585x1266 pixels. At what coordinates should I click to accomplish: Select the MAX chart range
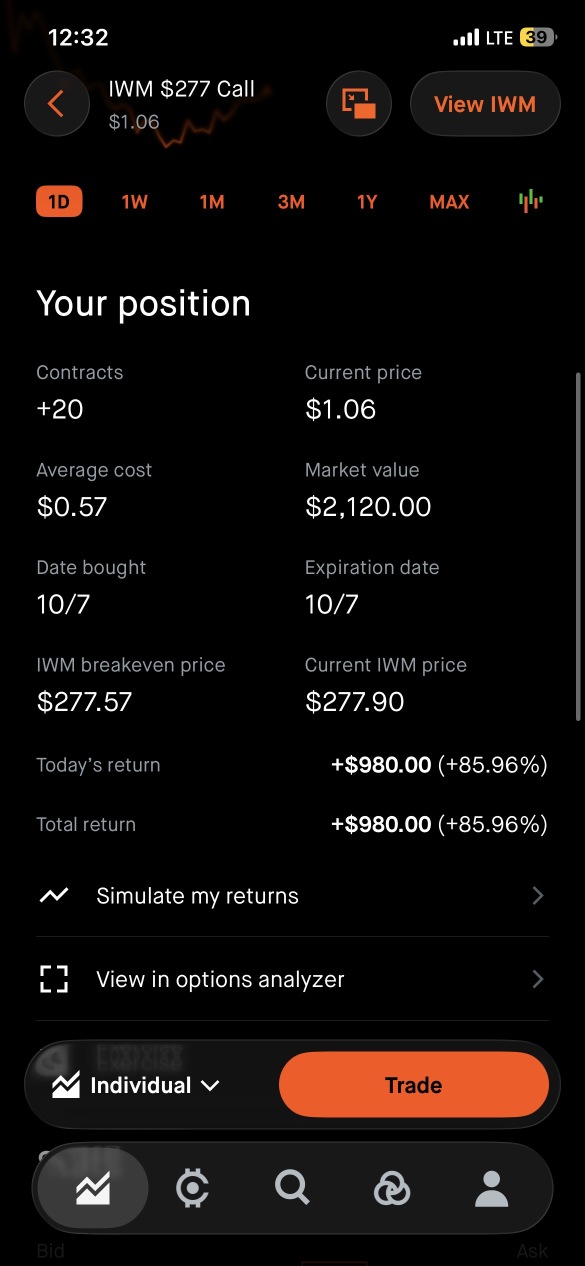(449, 202)
